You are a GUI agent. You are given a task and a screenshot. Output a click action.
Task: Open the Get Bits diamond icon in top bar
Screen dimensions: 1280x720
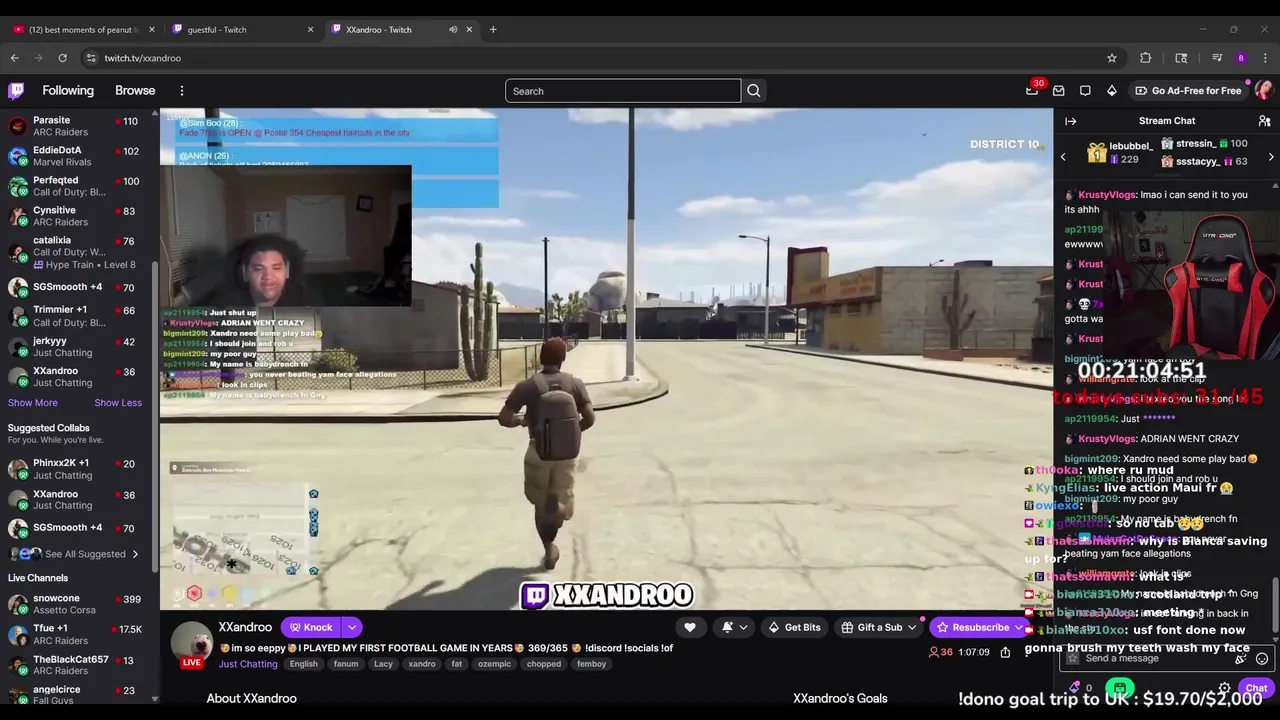(x=1111, y=91)
